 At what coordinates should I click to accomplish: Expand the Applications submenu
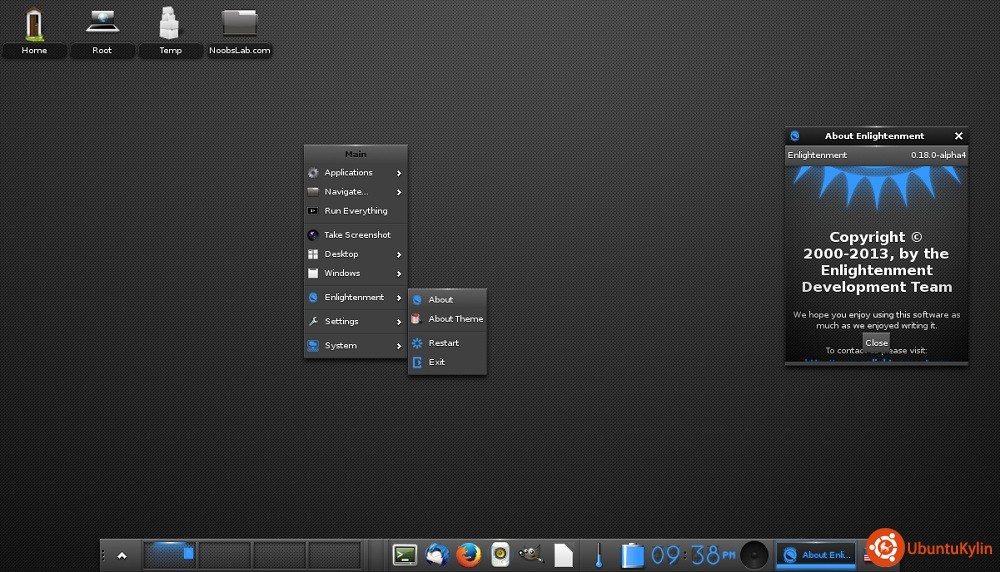pos(355,173)
